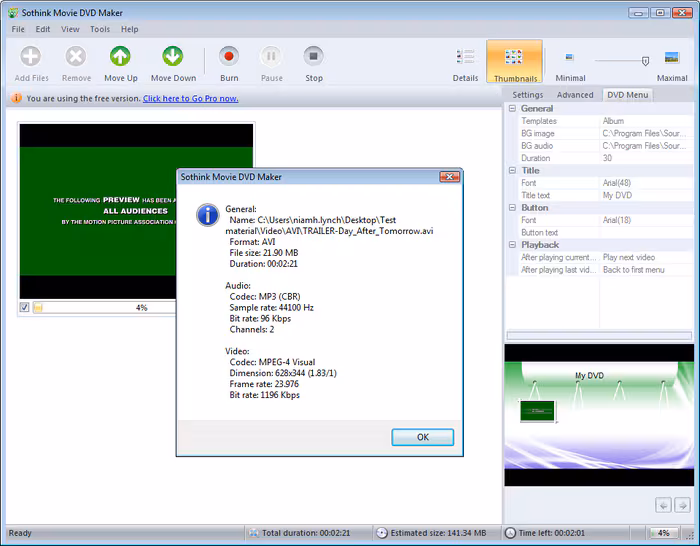
Task: Open the Help menu
Action: point(129,29)
